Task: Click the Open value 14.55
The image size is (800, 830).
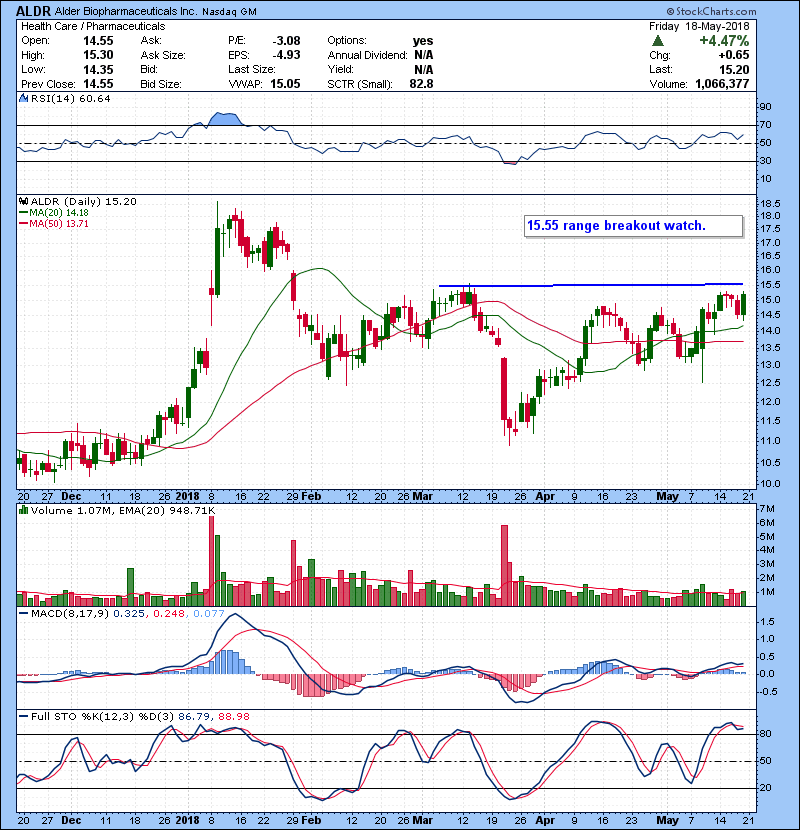Action: point(98,41)
